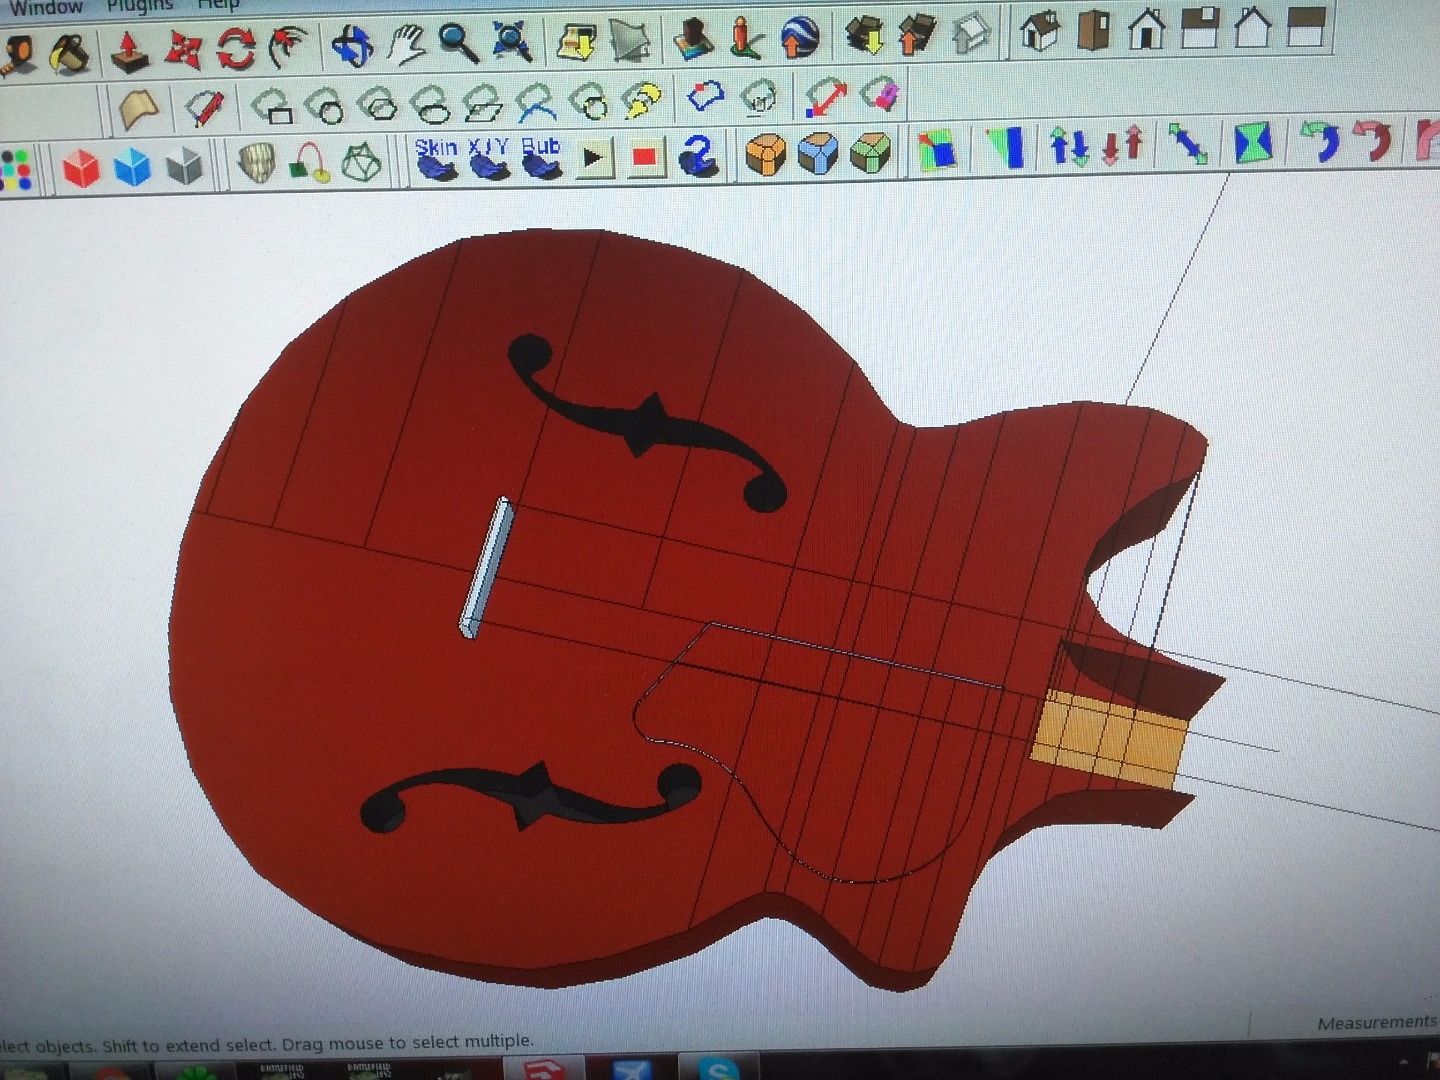Click the gray cube icon

pyautogui.click(x=184, y=165)
